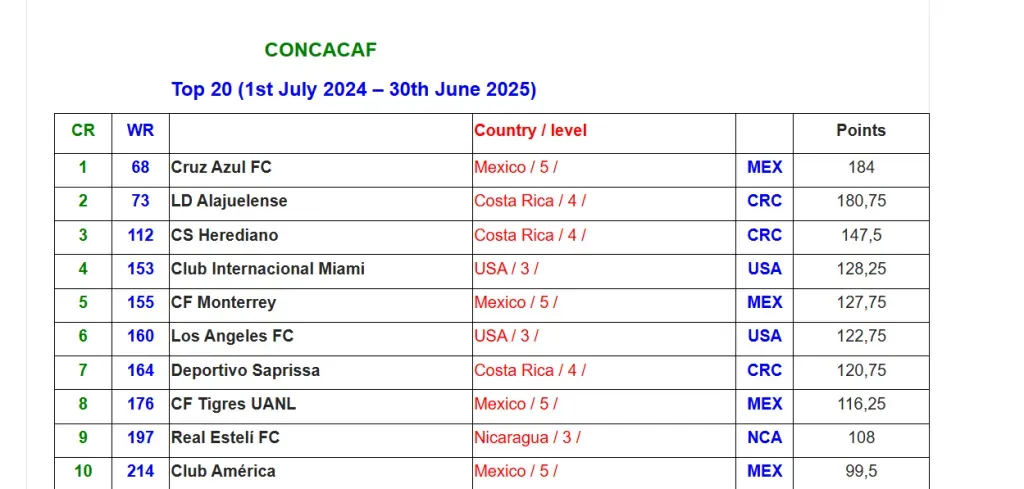Click Club Internacional Miami entry

click(x=268, y=268)
